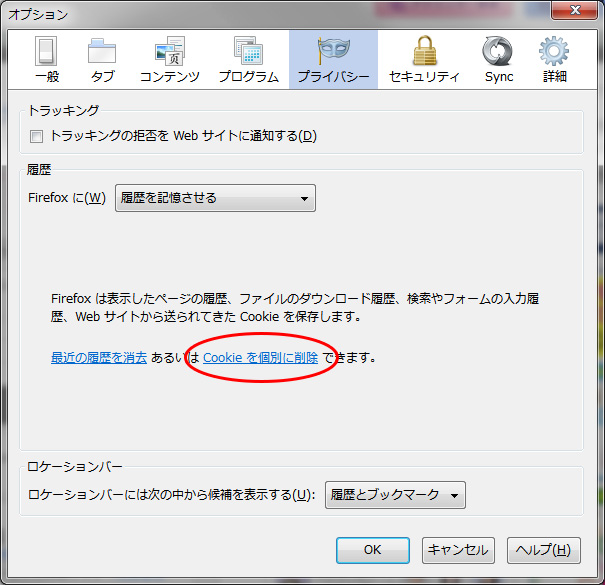Click the 最近の履歴を消去 link

click(x=99, y=358)
